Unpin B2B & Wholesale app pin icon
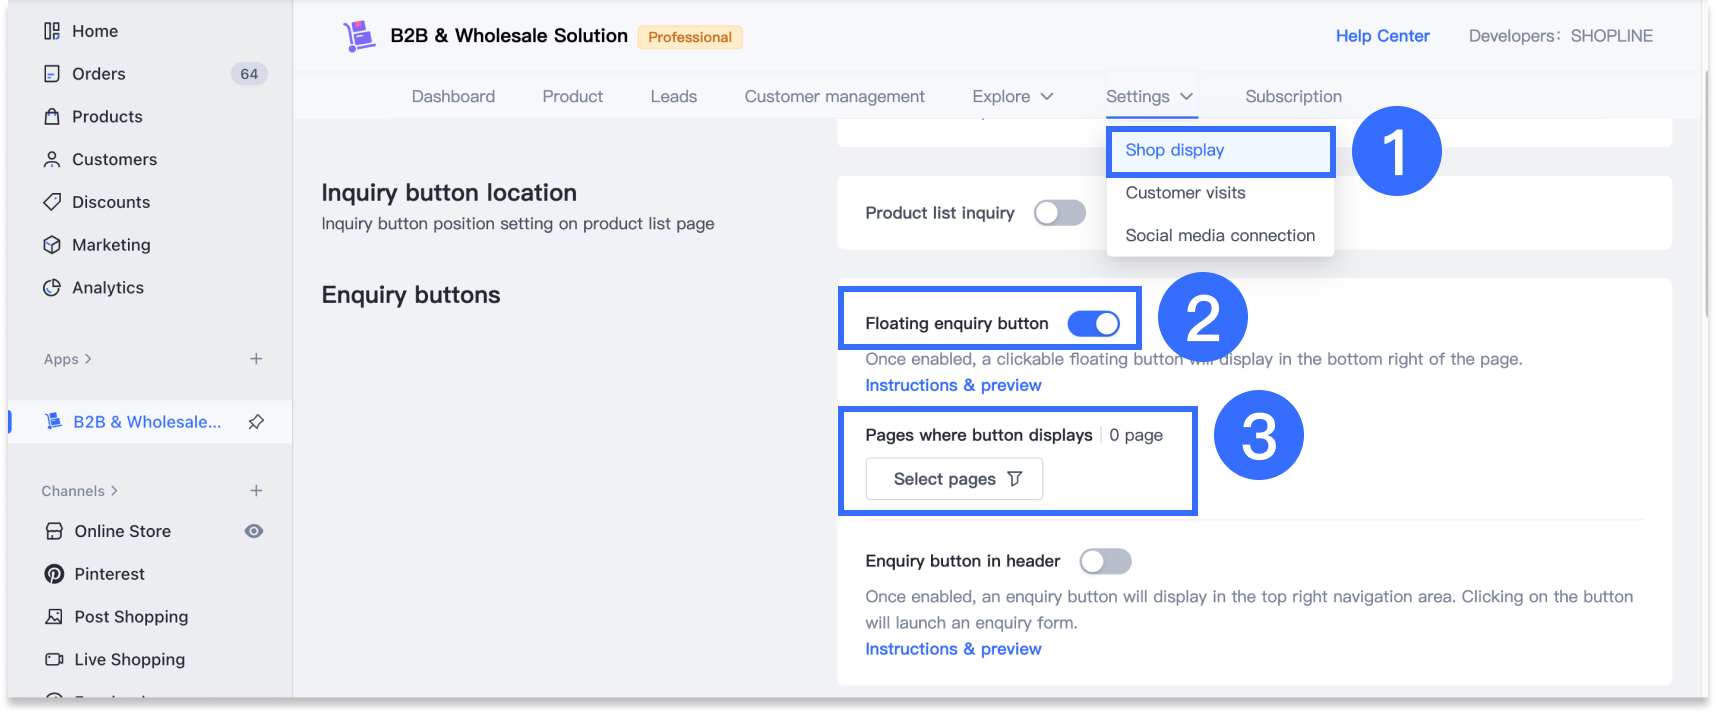Image resolution: width=1716 pixels, height=714 pixels. click(256, 422)
